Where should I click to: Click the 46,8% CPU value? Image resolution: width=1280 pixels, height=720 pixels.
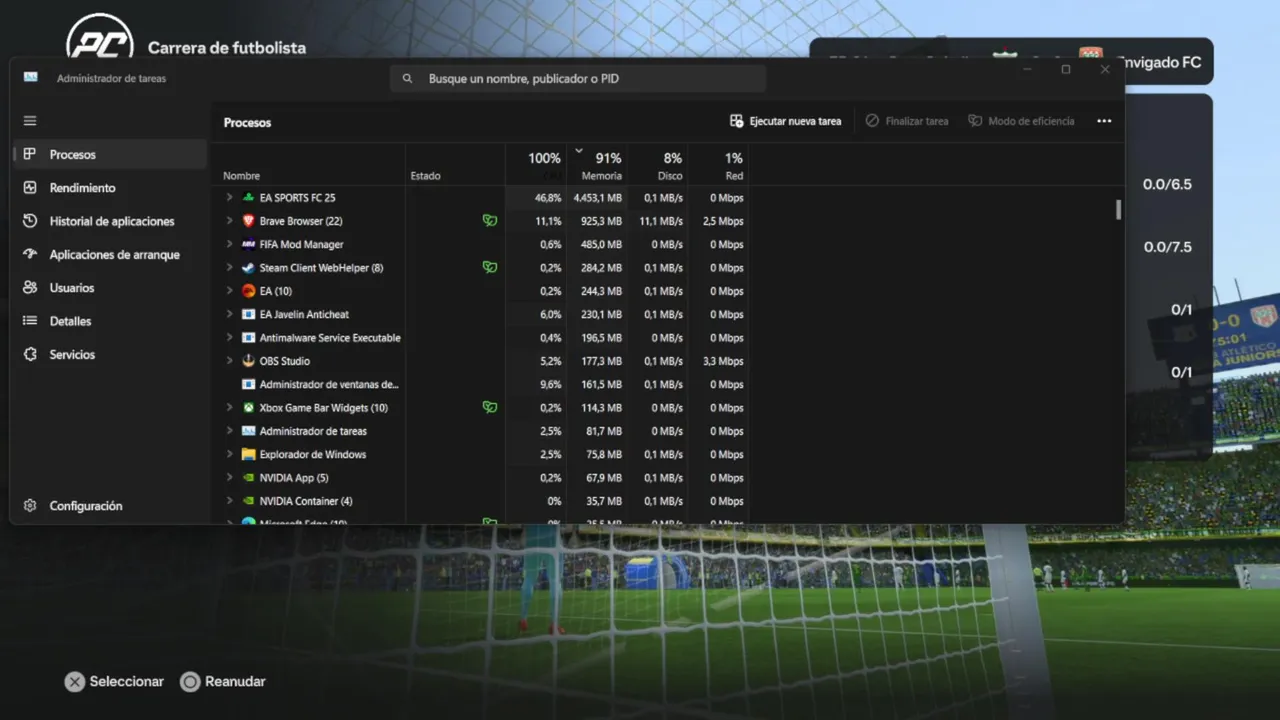(548, 198)
